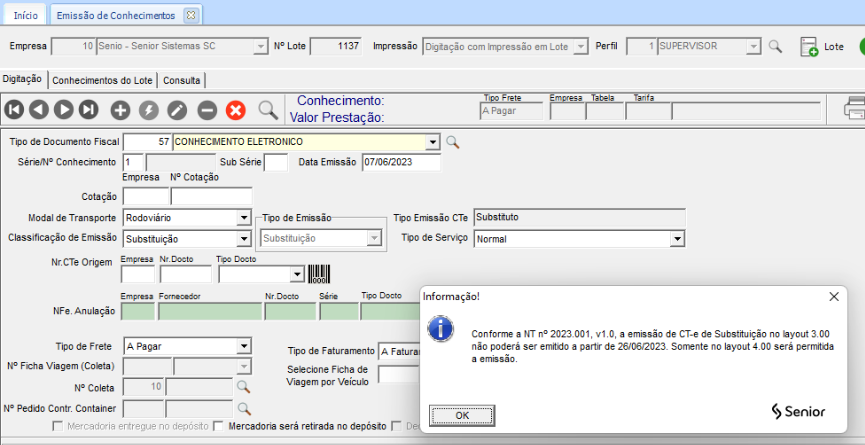Viewport: 865px width, 445px height.
Task: Open Perfil SUPERVISOR dropdown
Action: coord(754,47)
